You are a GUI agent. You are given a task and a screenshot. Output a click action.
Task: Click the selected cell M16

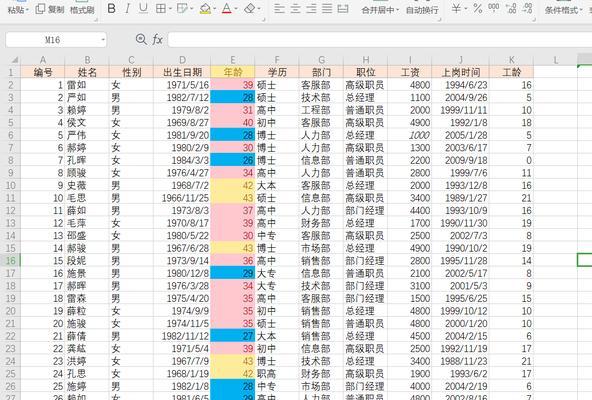click(x=585, y=260)
